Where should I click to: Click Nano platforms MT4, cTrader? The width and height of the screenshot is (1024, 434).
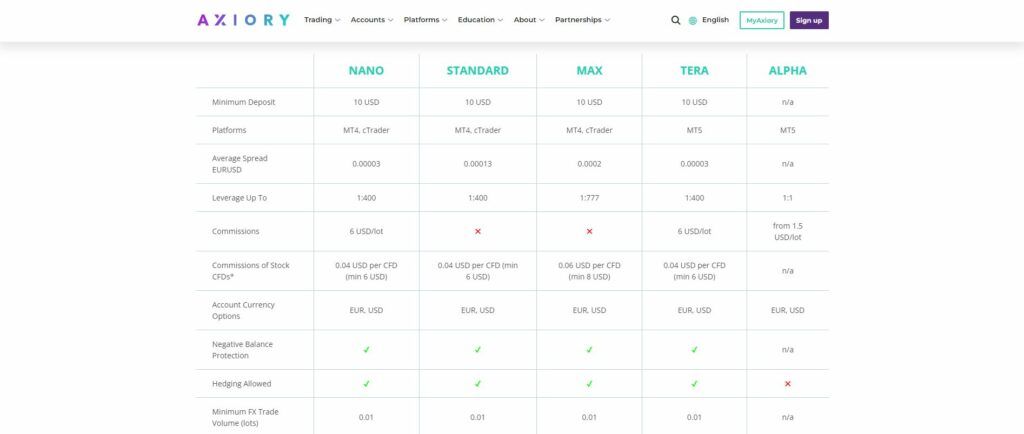(366, 131)
